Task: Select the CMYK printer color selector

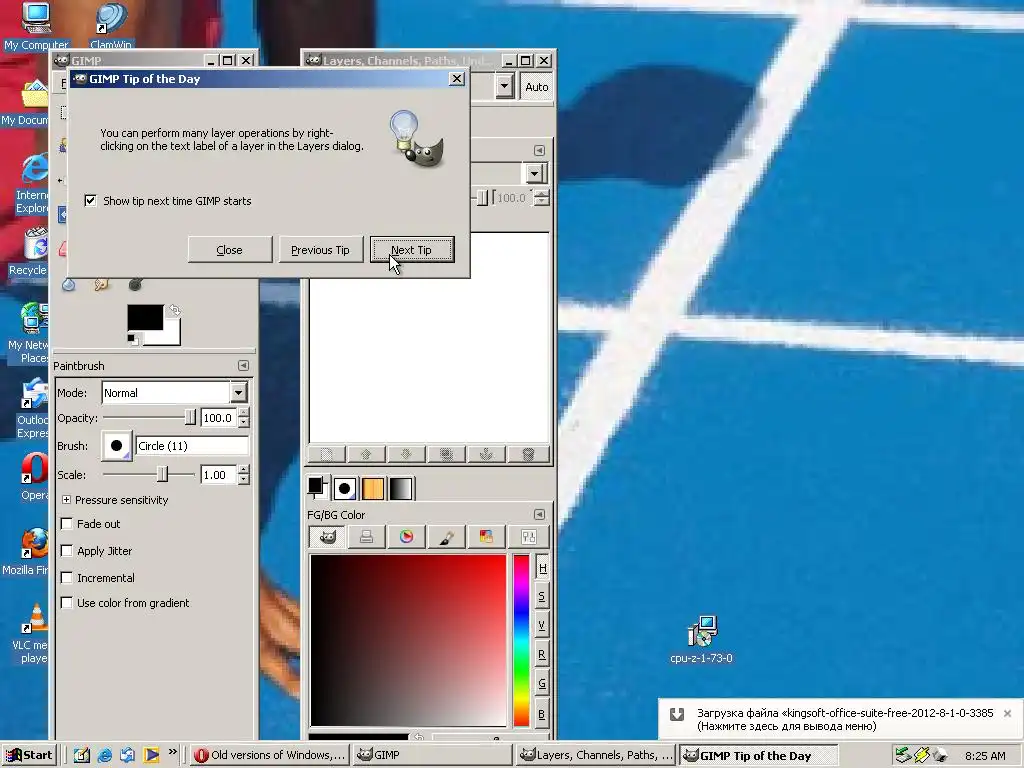Action: (367, 537)
